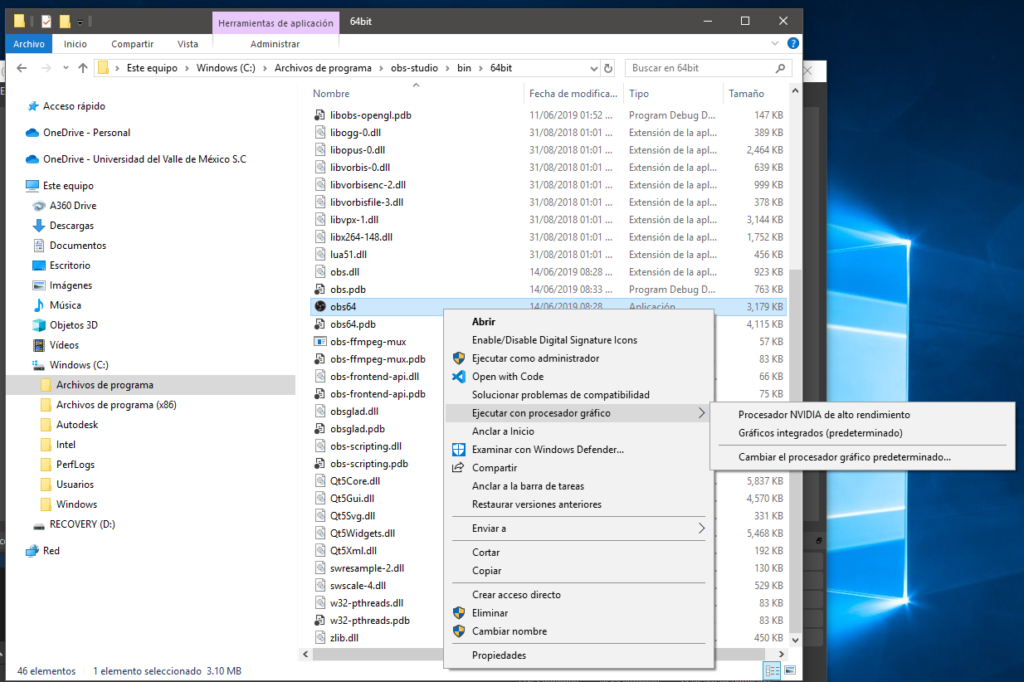Select Archivos de programa (x86) folder
The image size is (1024, 682).
[117, 405]
